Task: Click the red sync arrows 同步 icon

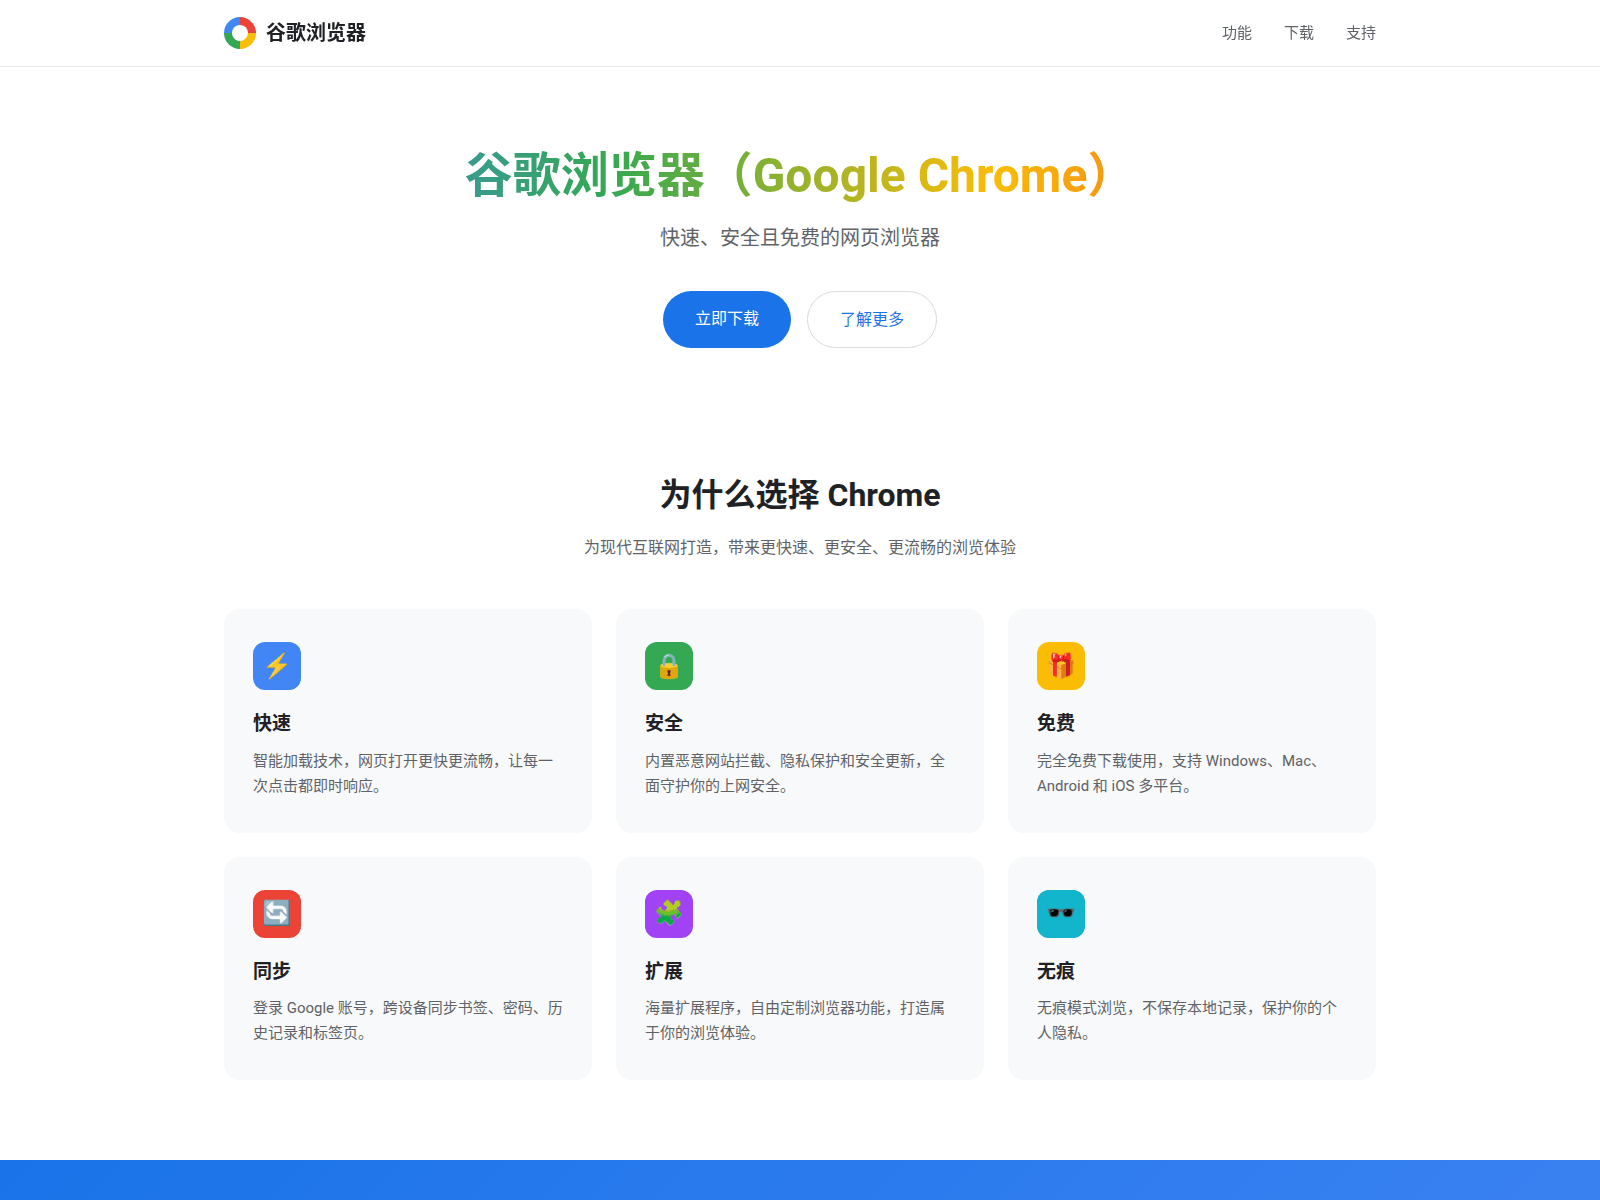Action: coord(277,914)
